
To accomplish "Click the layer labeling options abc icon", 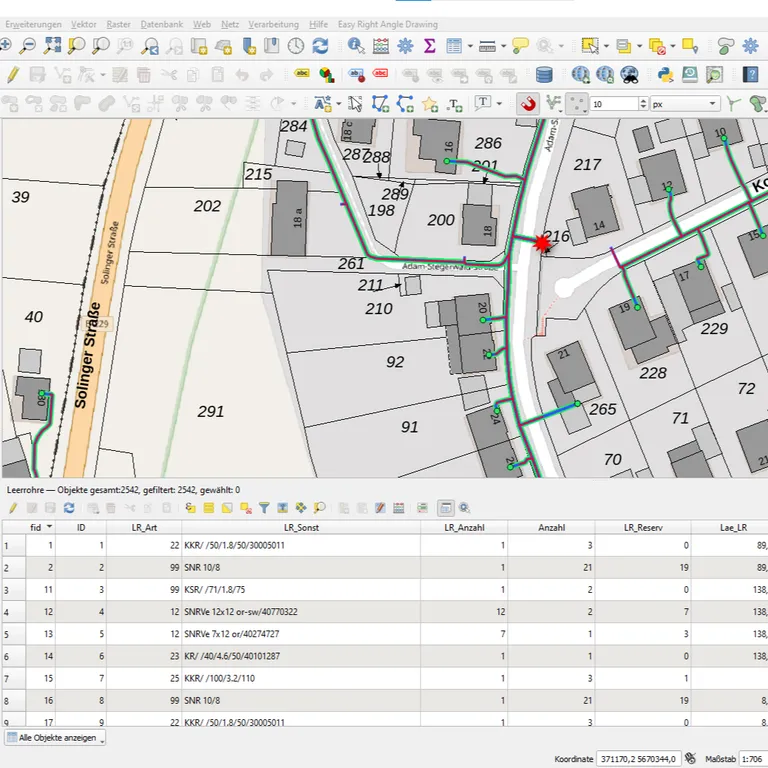I will (302, 74).
